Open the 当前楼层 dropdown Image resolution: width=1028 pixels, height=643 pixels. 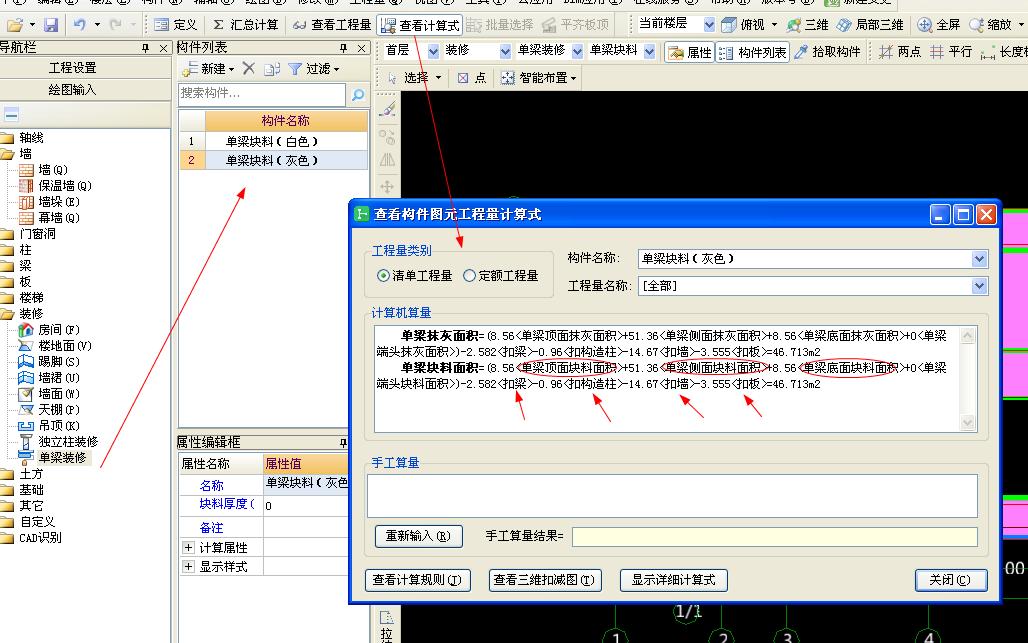tap(709, 25)
